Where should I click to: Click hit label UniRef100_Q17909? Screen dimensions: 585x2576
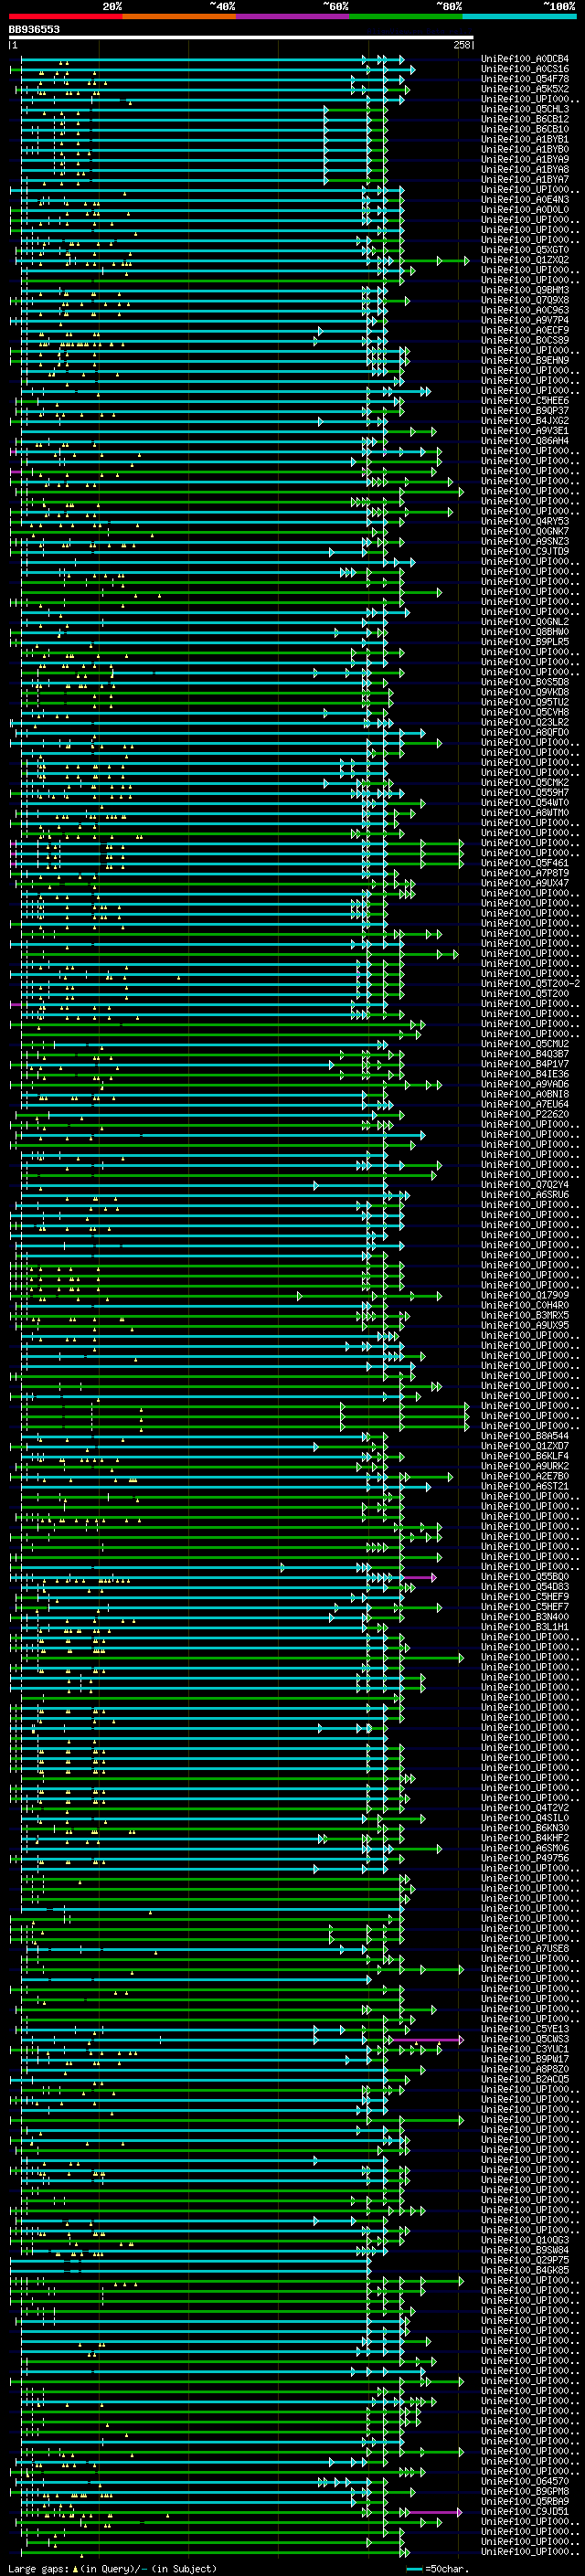[x=525, y=1296]
